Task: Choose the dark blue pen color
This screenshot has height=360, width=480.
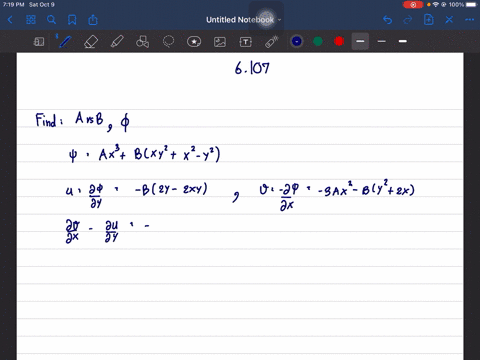Action: pyautogui.click(x=297, y=41)
